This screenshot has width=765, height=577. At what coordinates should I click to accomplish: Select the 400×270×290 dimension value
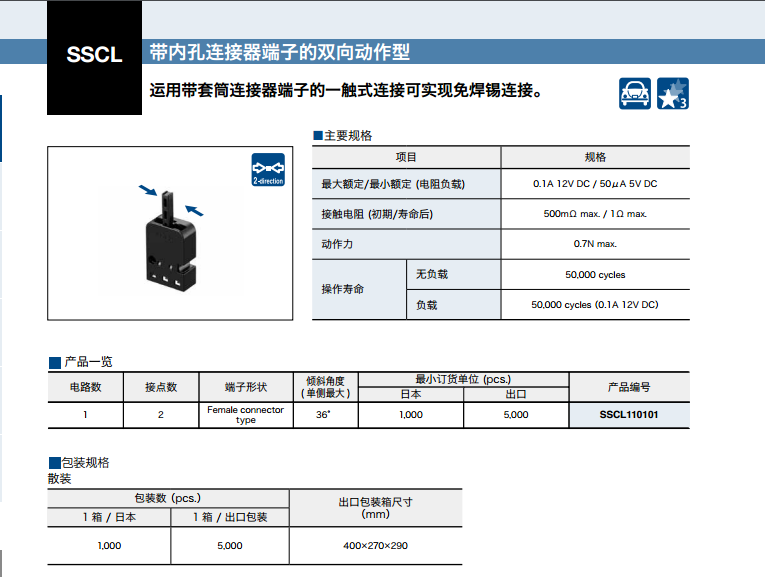click(x=375, y=545)
